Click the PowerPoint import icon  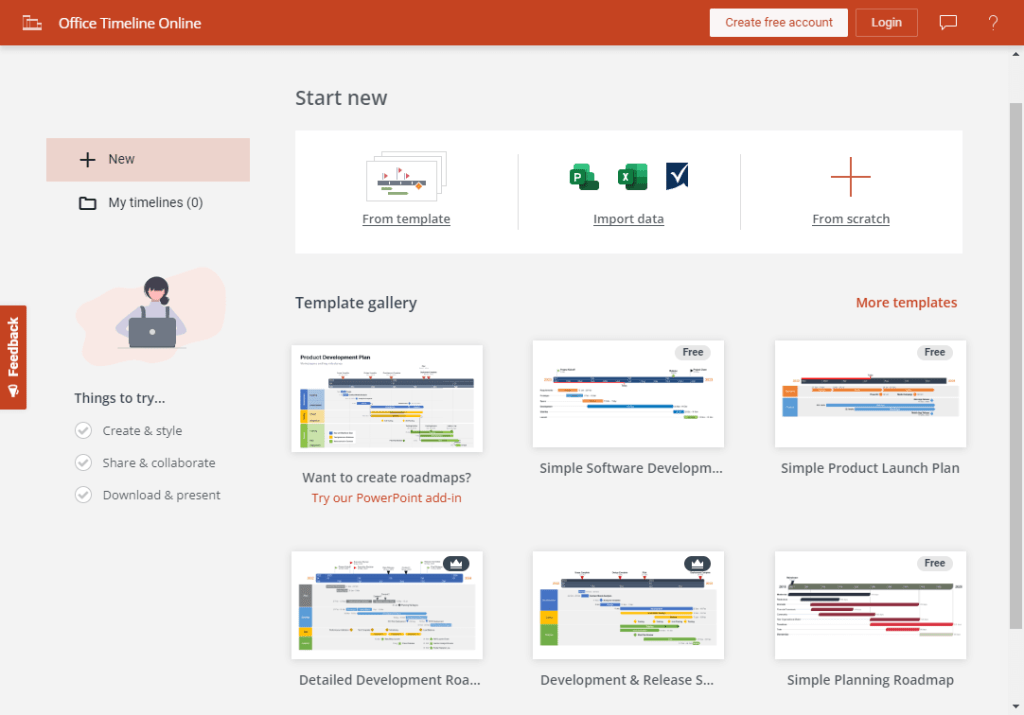(x=584, y=176)
